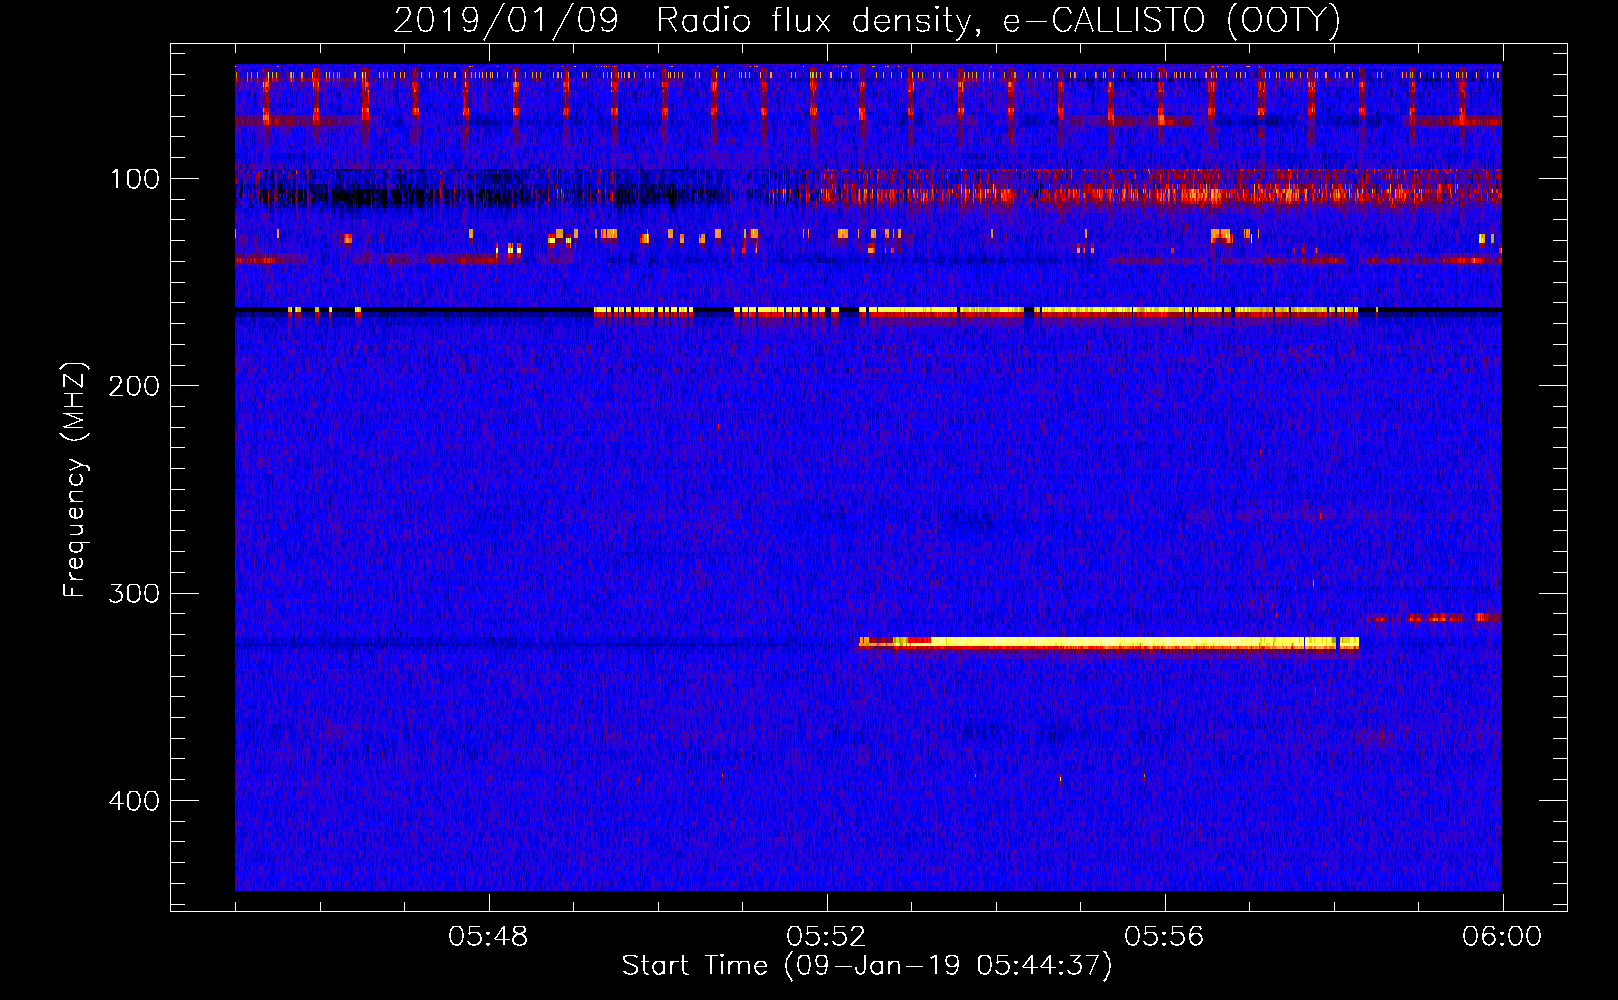Select the 300 frequency tick label
This screenshot has width=1618, height=1000.
[134, 593]
